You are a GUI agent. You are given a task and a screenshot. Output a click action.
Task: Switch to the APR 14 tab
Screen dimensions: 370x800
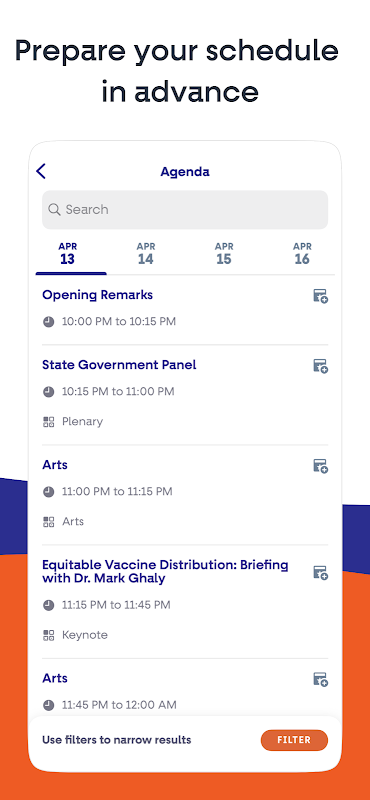(146, 254)
